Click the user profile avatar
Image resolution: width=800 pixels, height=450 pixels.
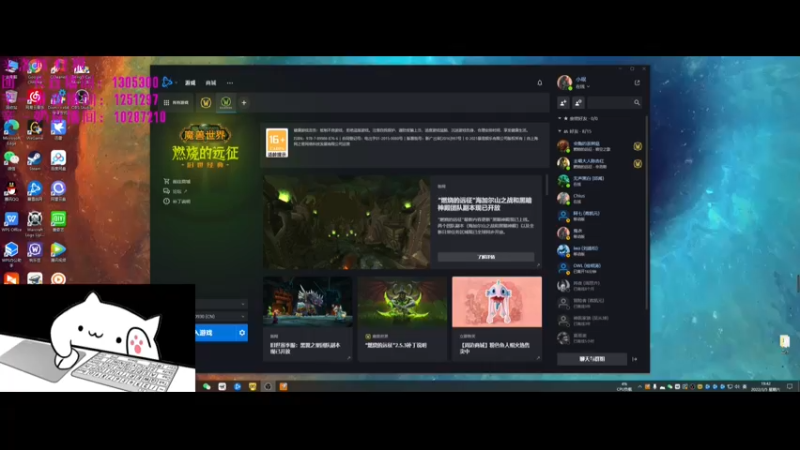pos(564,82)
